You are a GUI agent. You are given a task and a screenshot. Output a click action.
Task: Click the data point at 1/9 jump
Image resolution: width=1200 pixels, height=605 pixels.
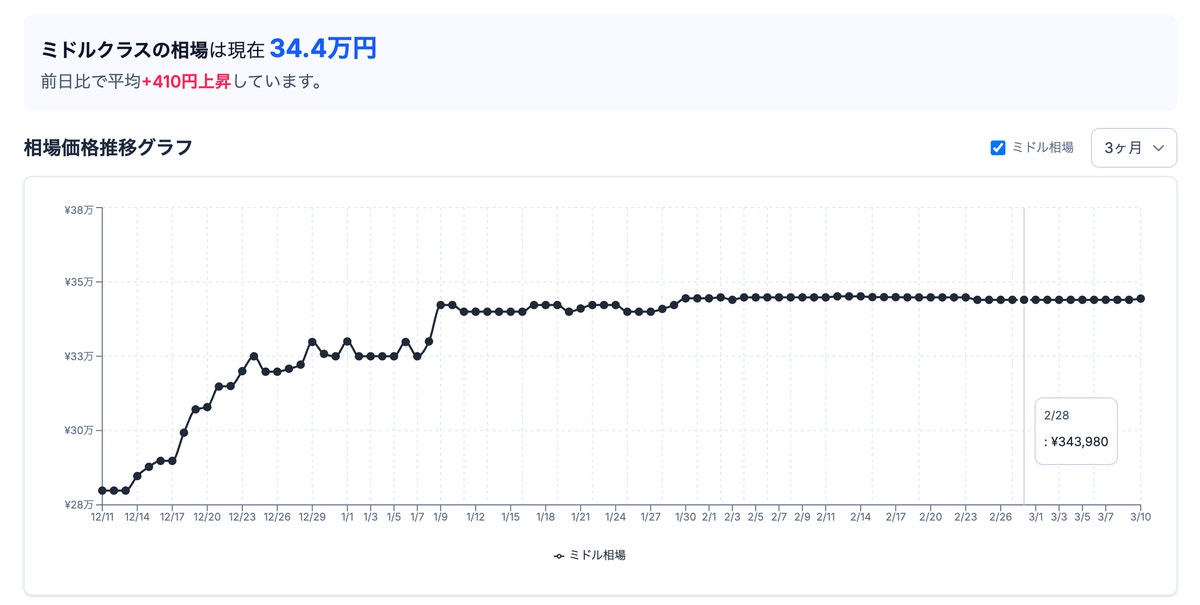point(440,304)
